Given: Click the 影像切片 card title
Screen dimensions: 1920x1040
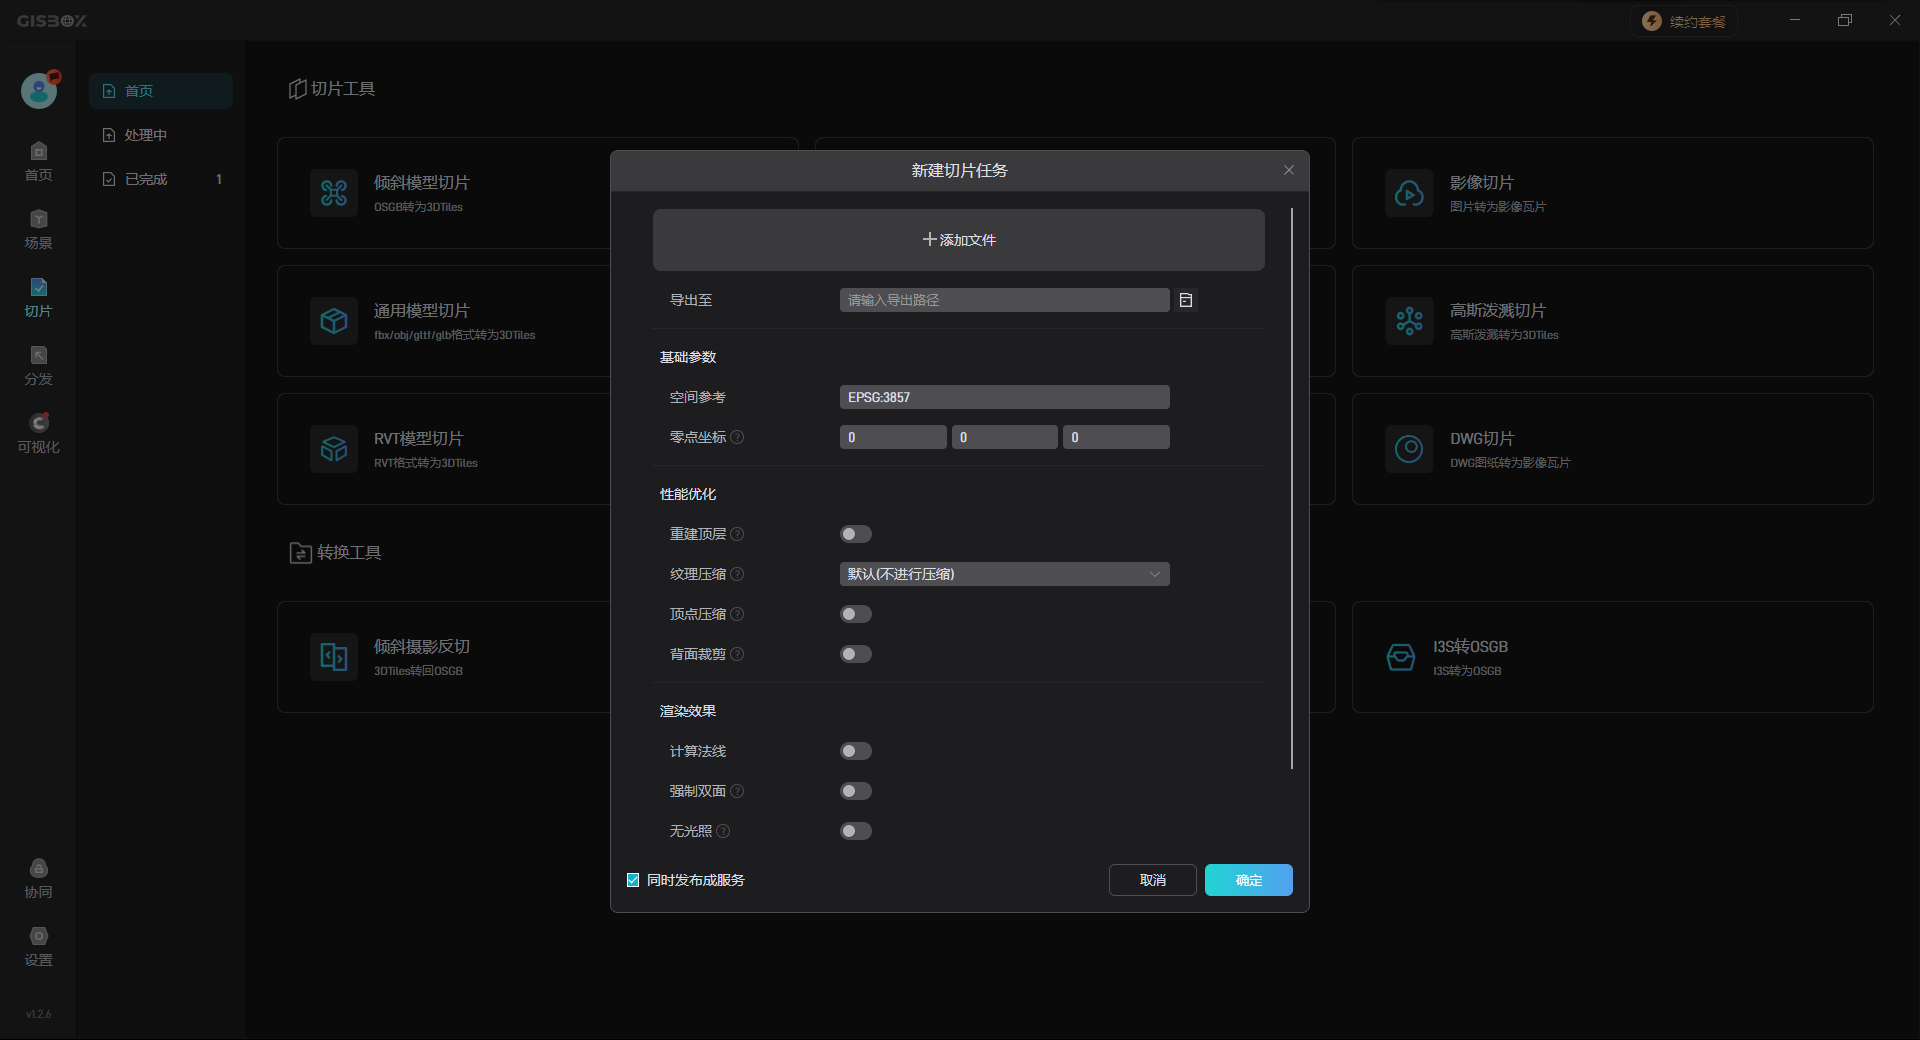Looking at the screenshot, I should (x=1482, y=183).
